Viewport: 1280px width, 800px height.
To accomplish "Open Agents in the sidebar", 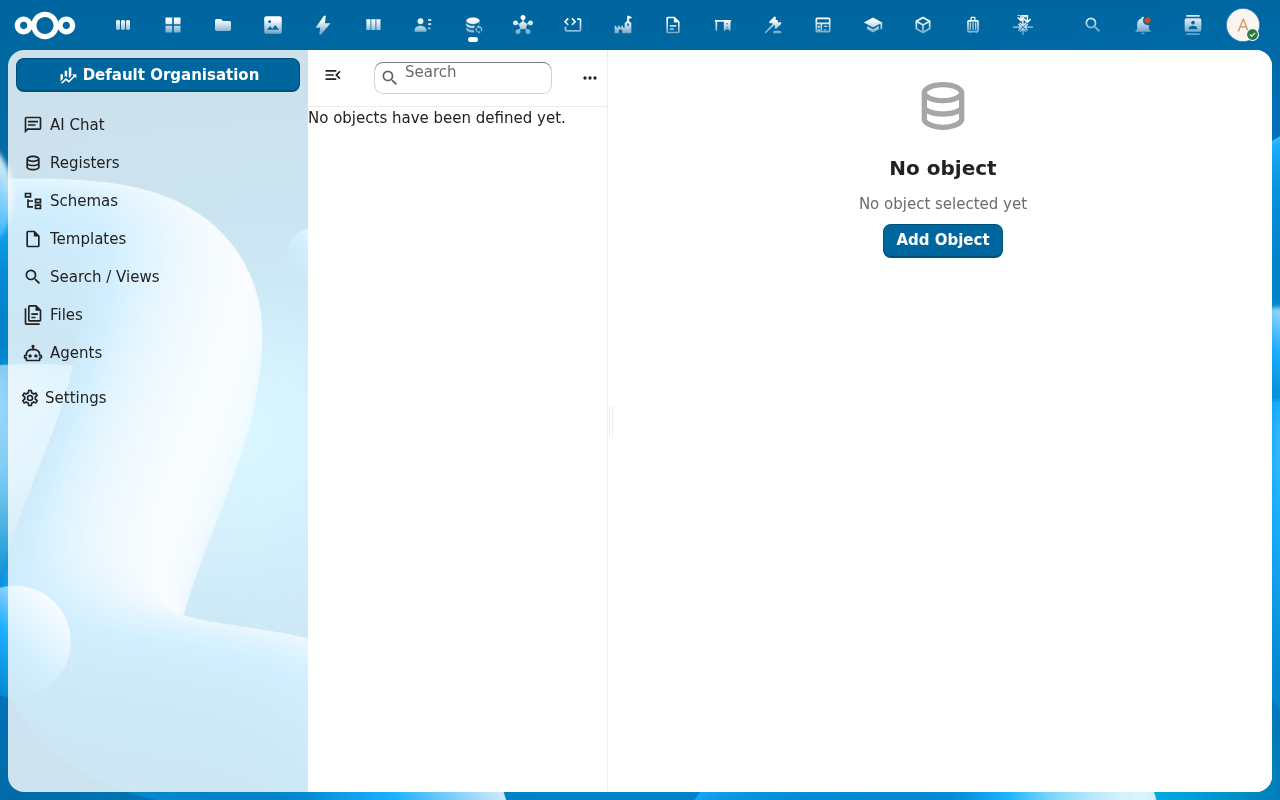I will coord(158,353).
